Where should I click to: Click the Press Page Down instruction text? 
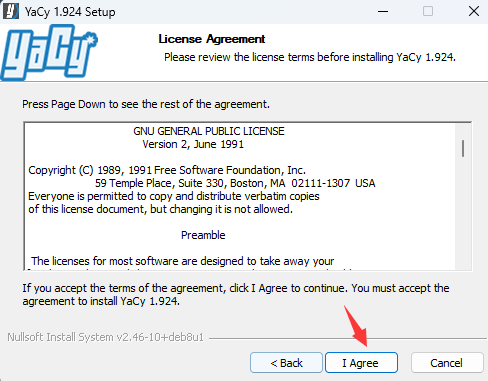tap(146, 104)
